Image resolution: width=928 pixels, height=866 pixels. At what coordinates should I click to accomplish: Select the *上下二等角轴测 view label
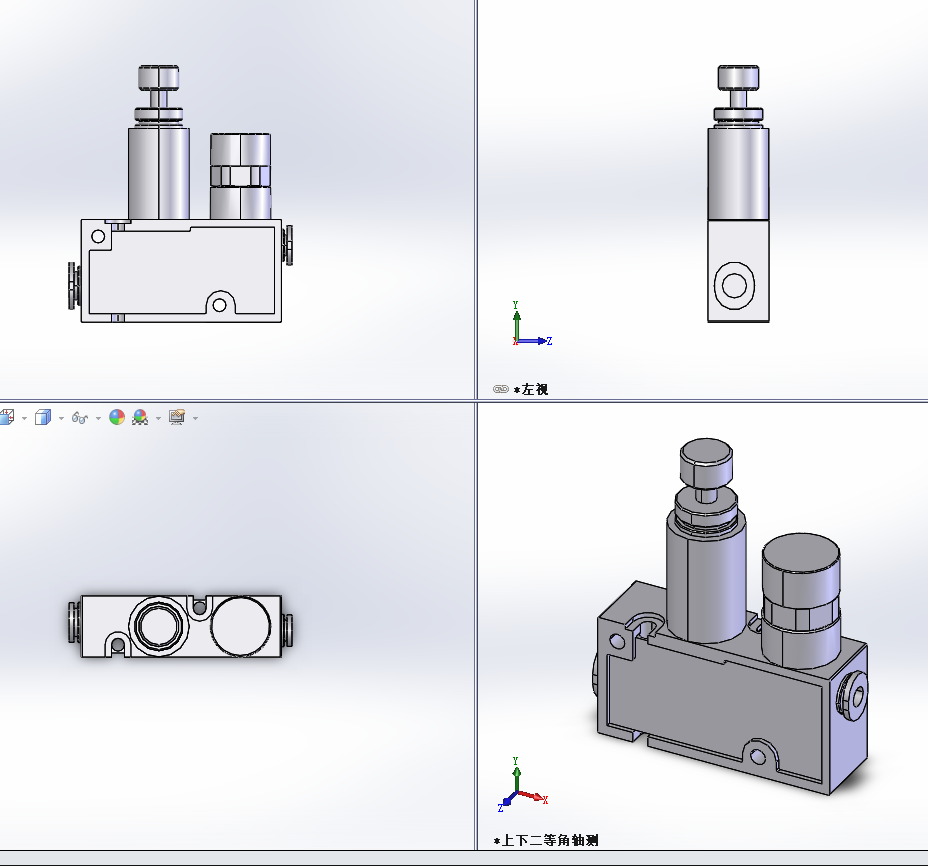coord(546,841)
